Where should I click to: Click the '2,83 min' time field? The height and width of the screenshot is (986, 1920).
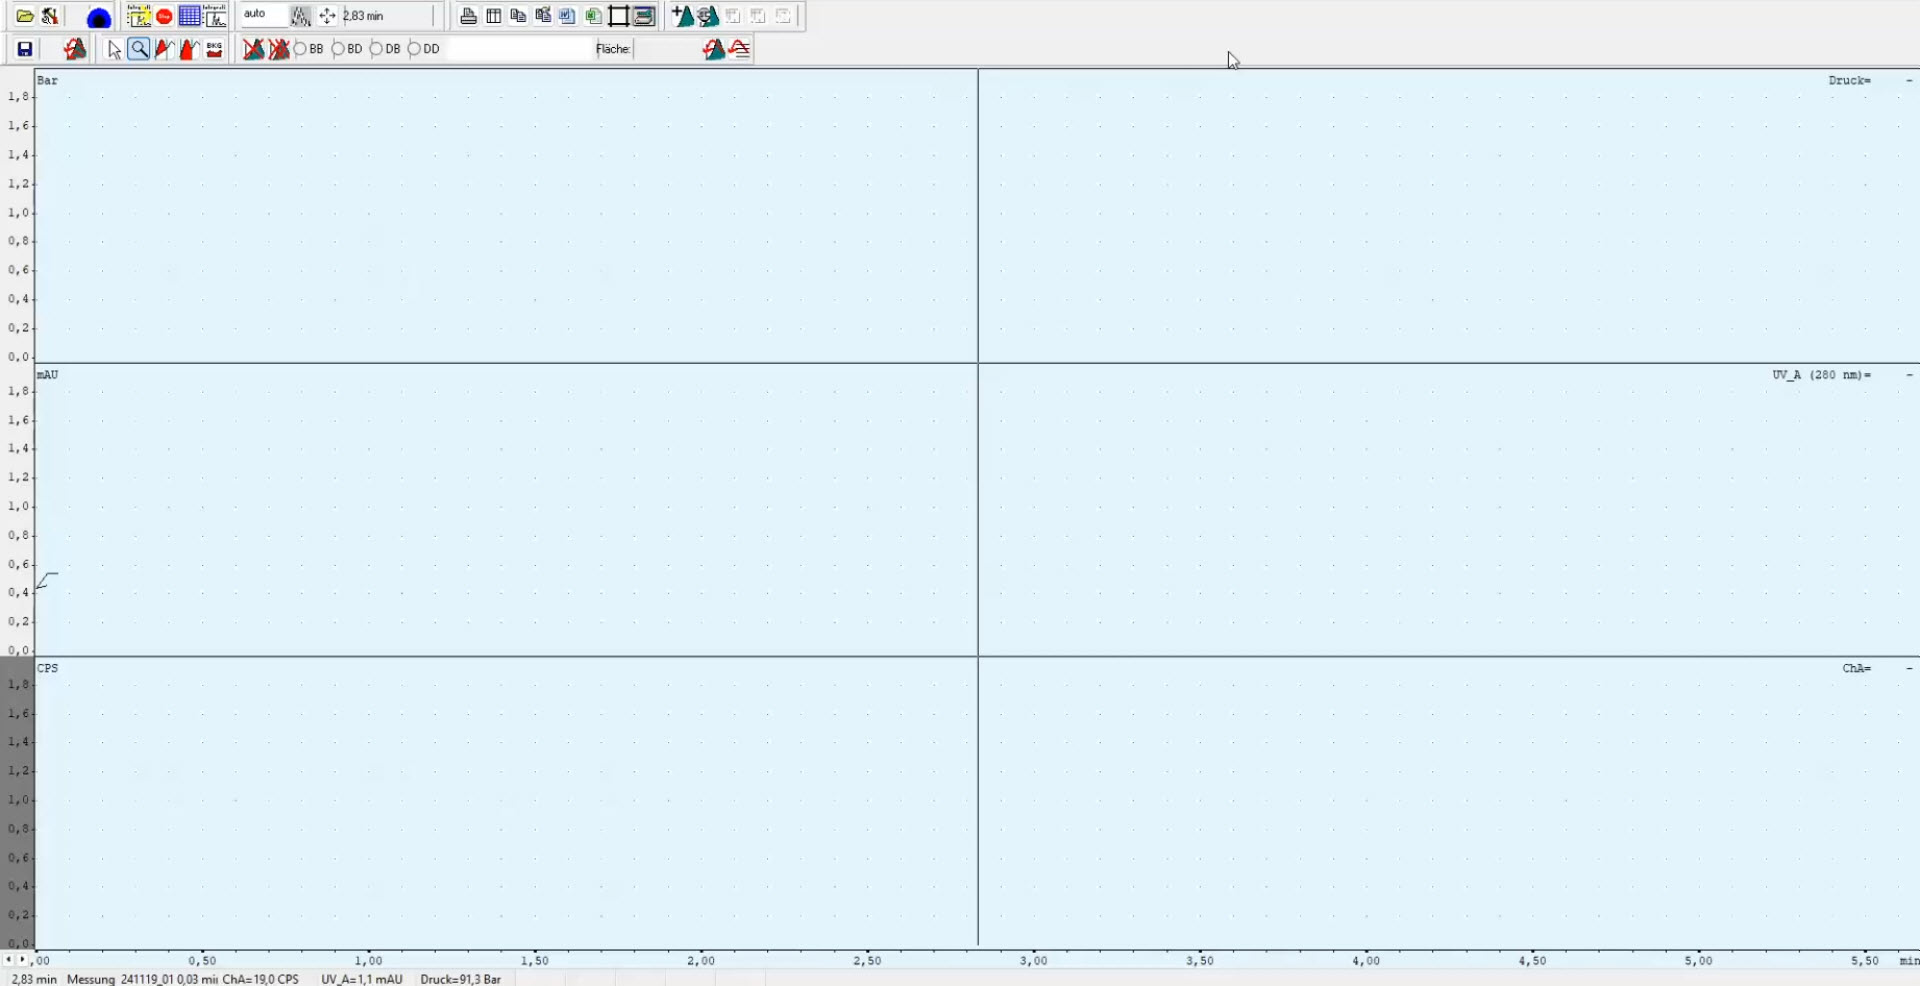[x=388, y=16]
